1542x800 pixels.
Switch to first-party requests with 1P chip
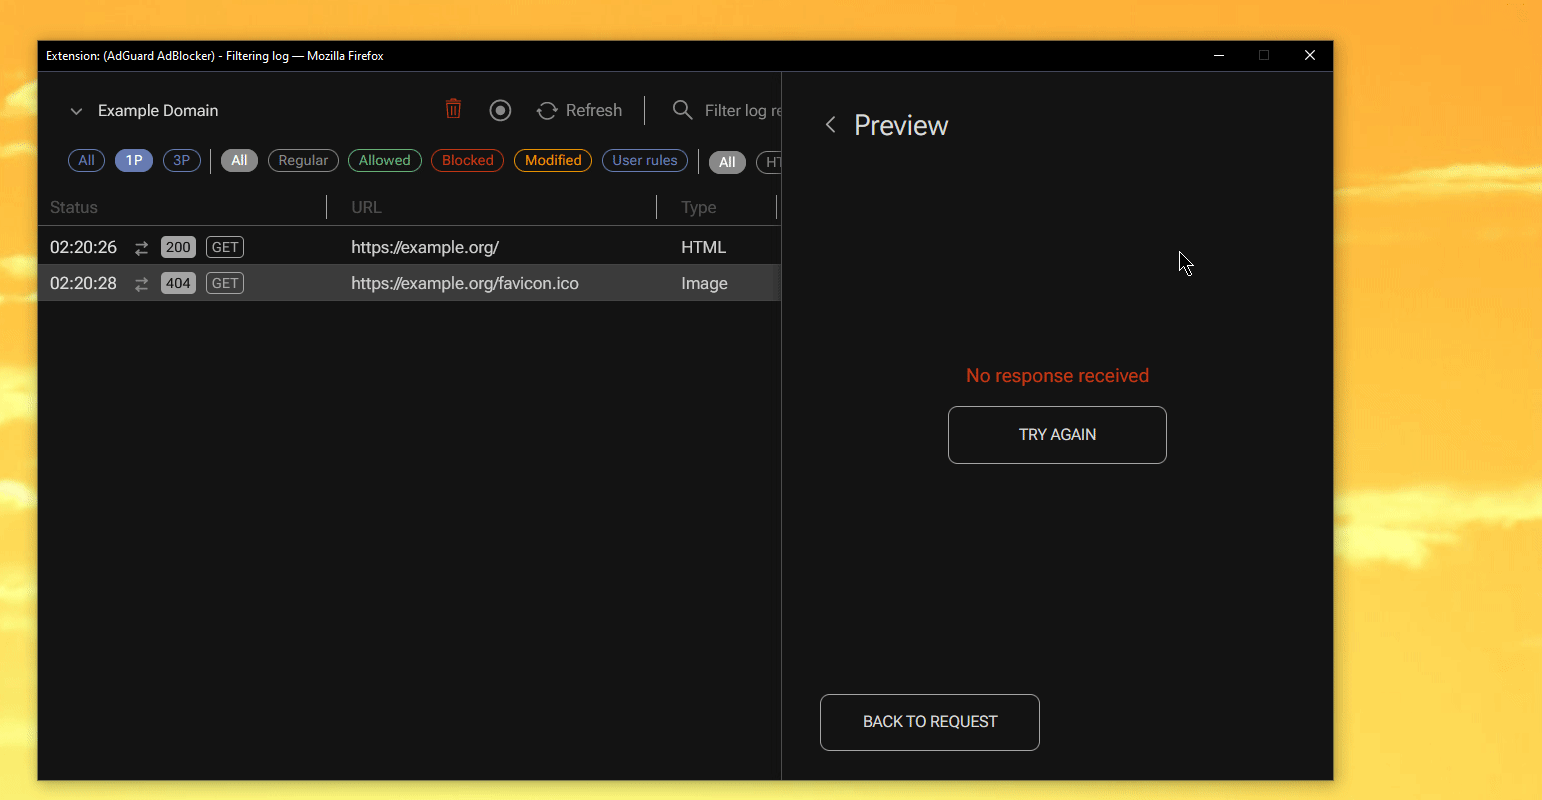[134, 160]
